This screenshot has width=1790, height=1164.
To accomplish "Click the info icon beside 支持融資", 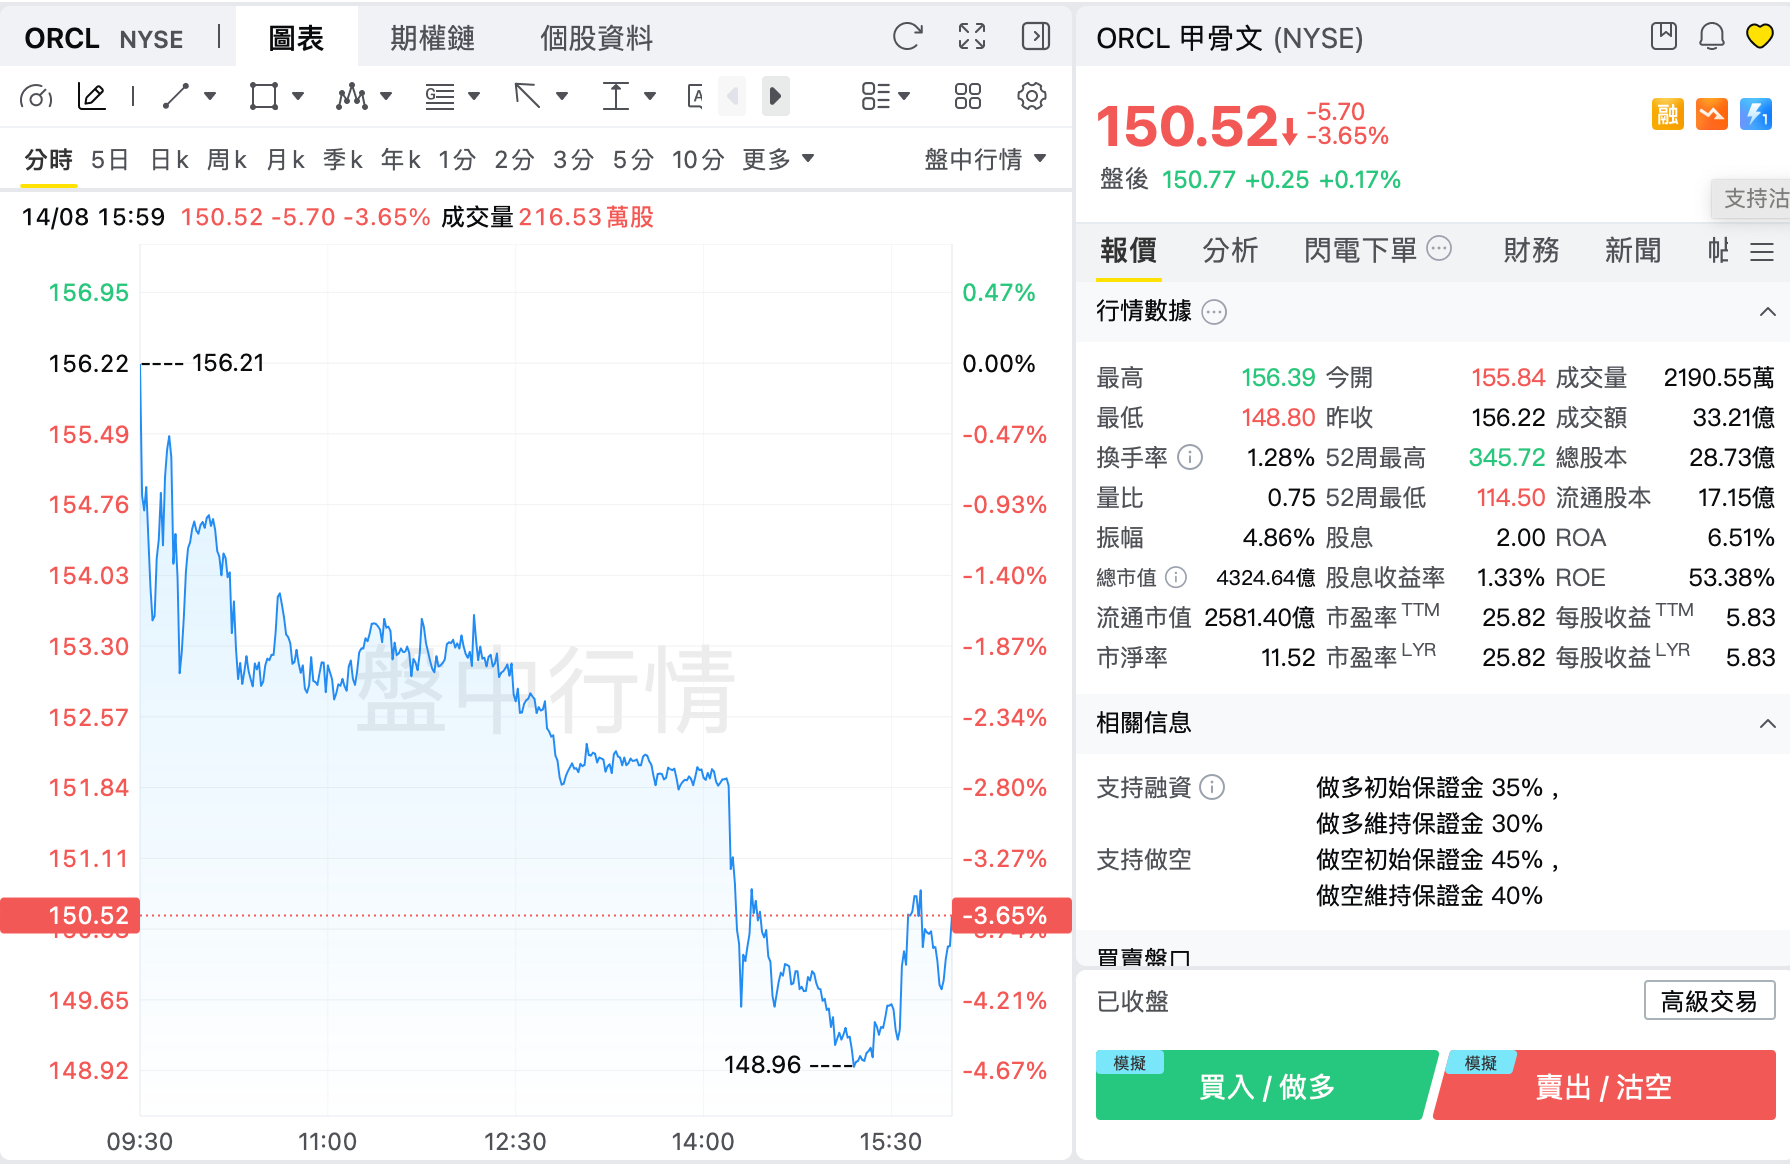I will [1212, 787].
